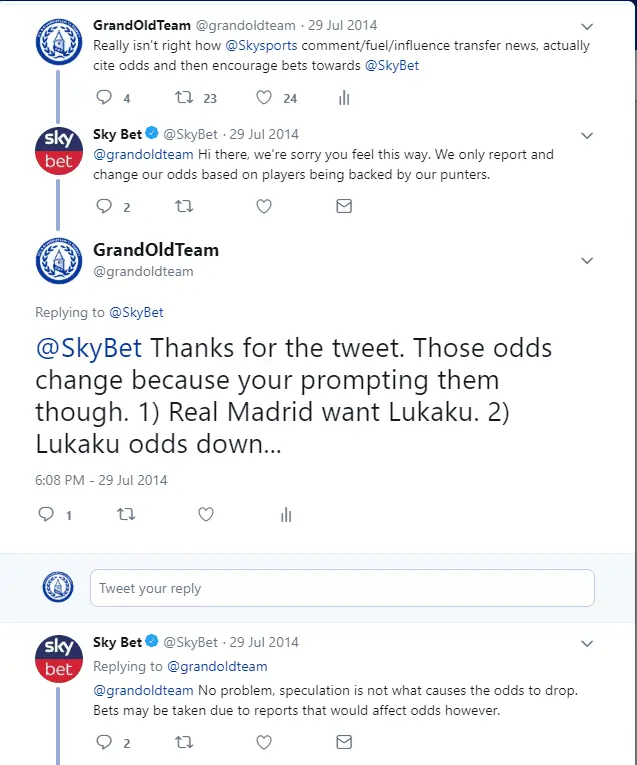Viewport: 637px width, 765px height.
Task: Open the first tweet's more options chevron
Action: [588, 27]
